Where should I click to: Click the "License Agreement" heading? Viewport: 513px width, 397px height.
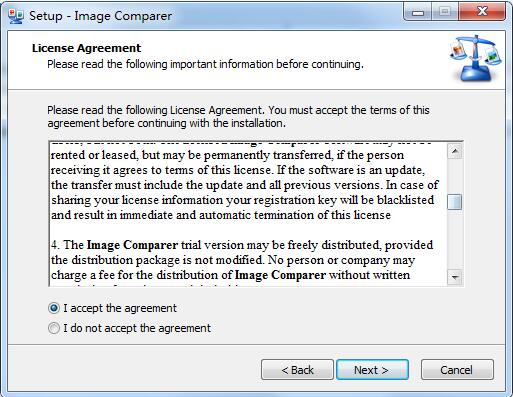87,48
